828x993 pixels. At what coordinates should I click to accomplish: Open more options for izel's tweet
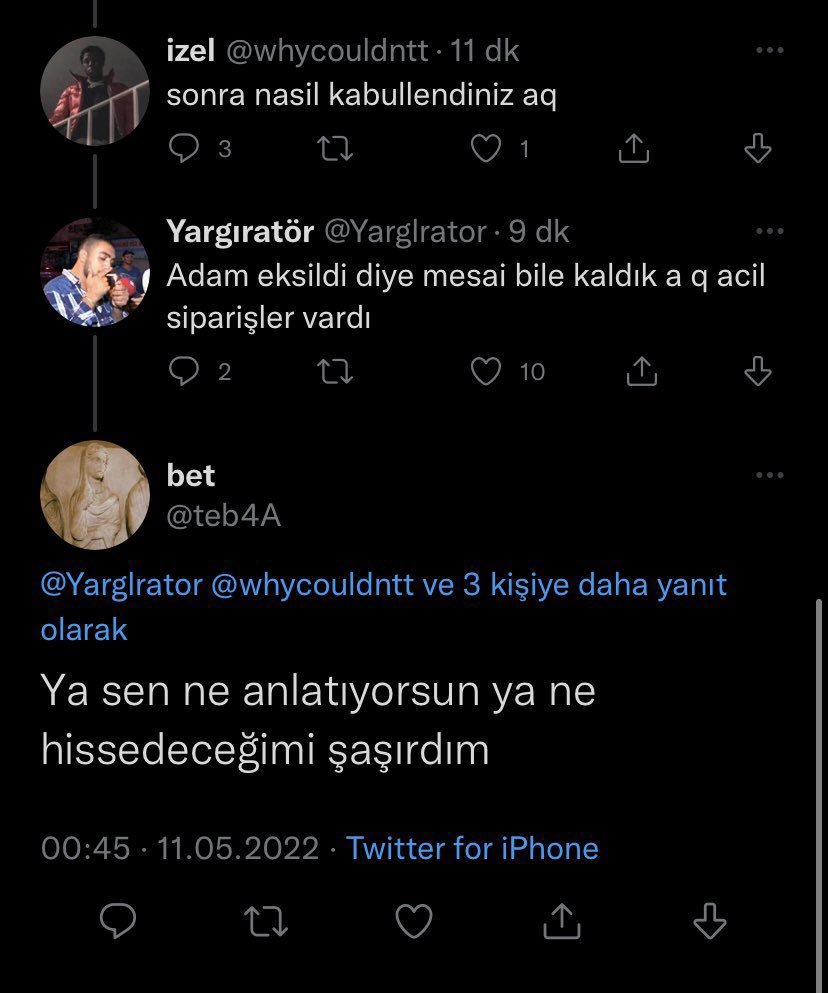[769, 51]
